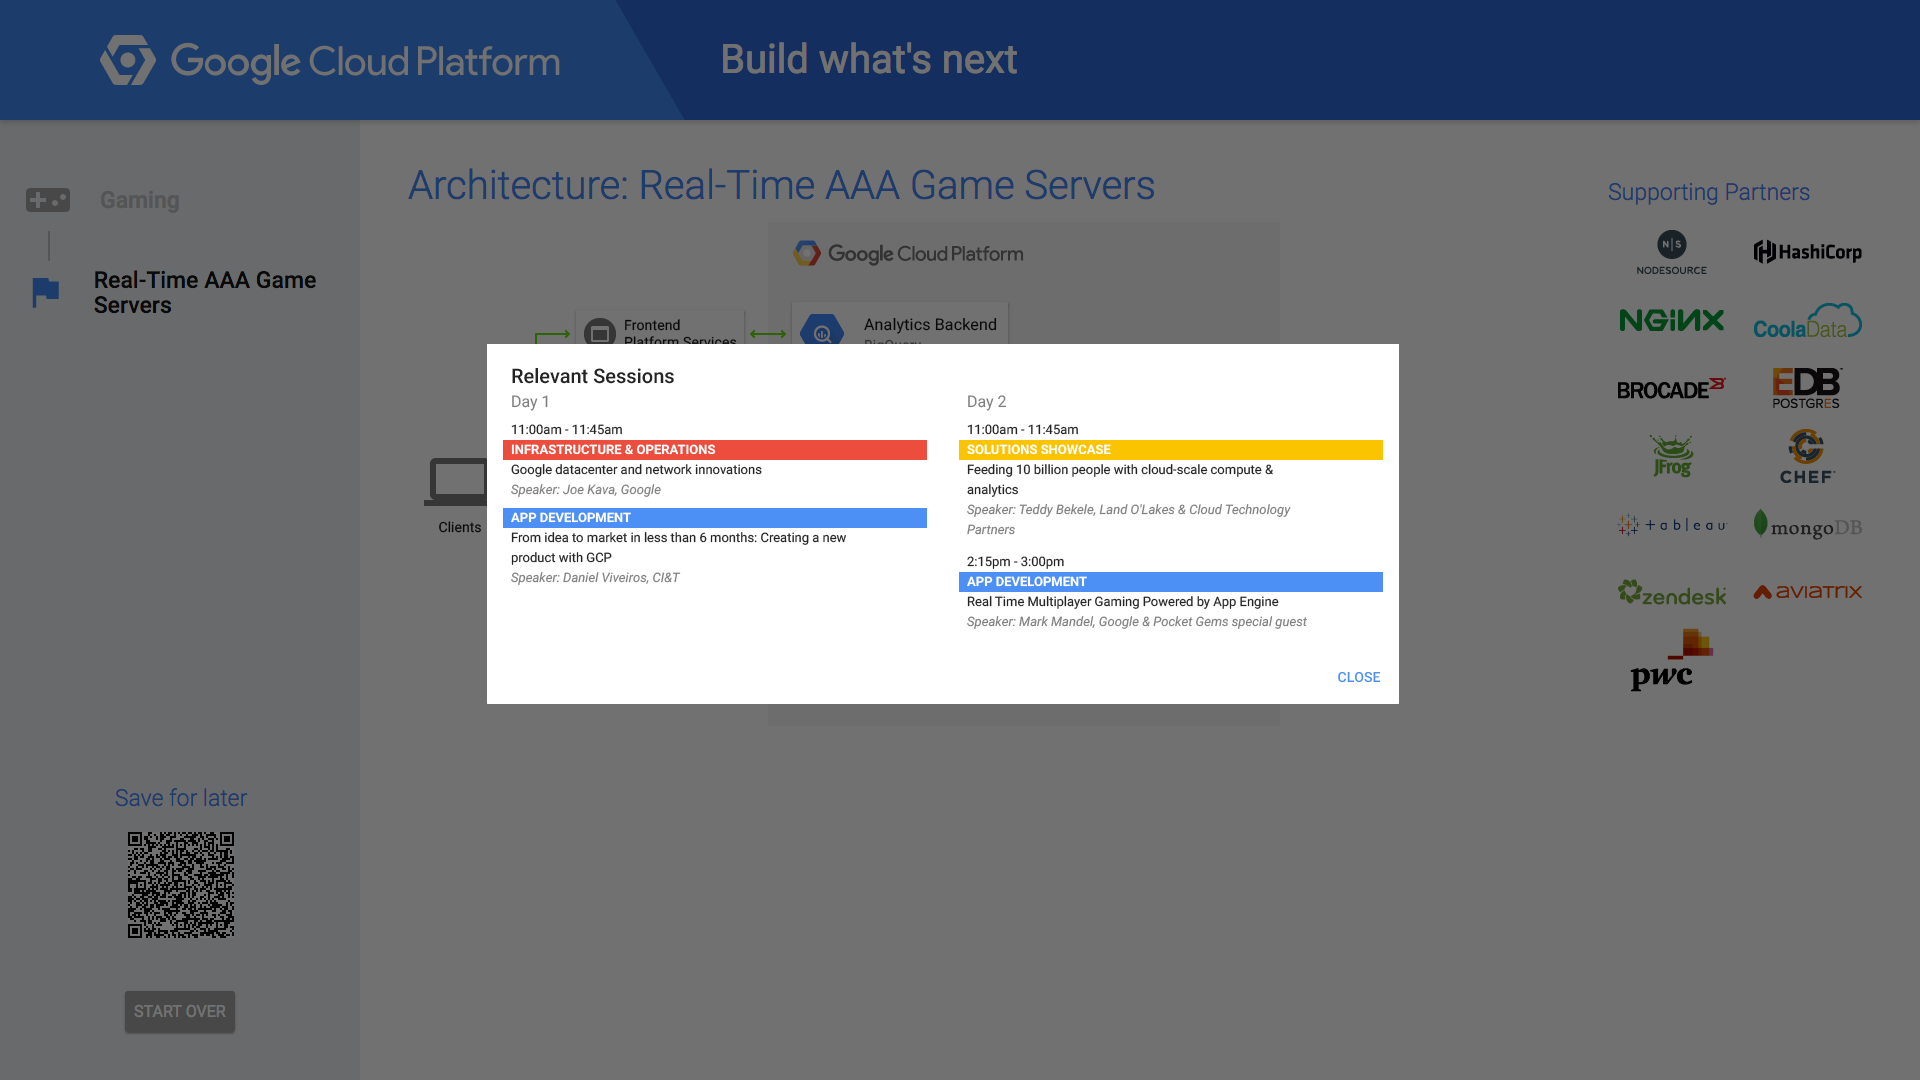
Task: Select Real-Time AAA Game Servers sidebar step
Action: (205, 293)
